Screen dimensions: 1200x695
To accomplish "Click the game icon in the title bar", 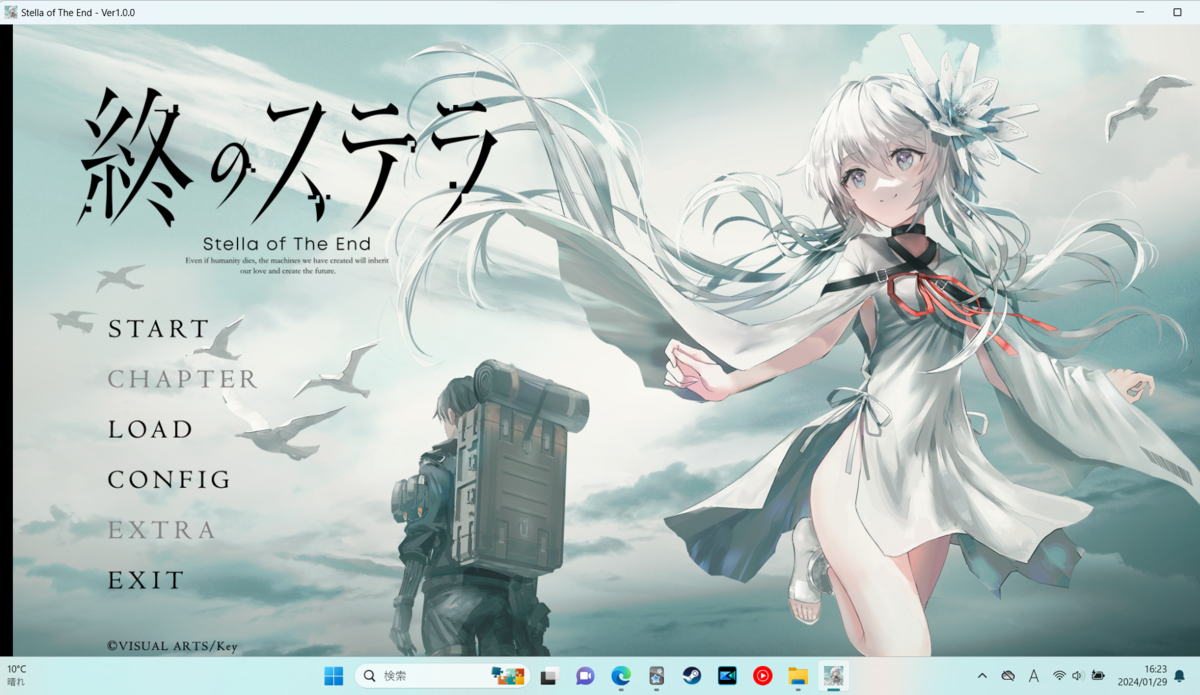I will point(10,12).
